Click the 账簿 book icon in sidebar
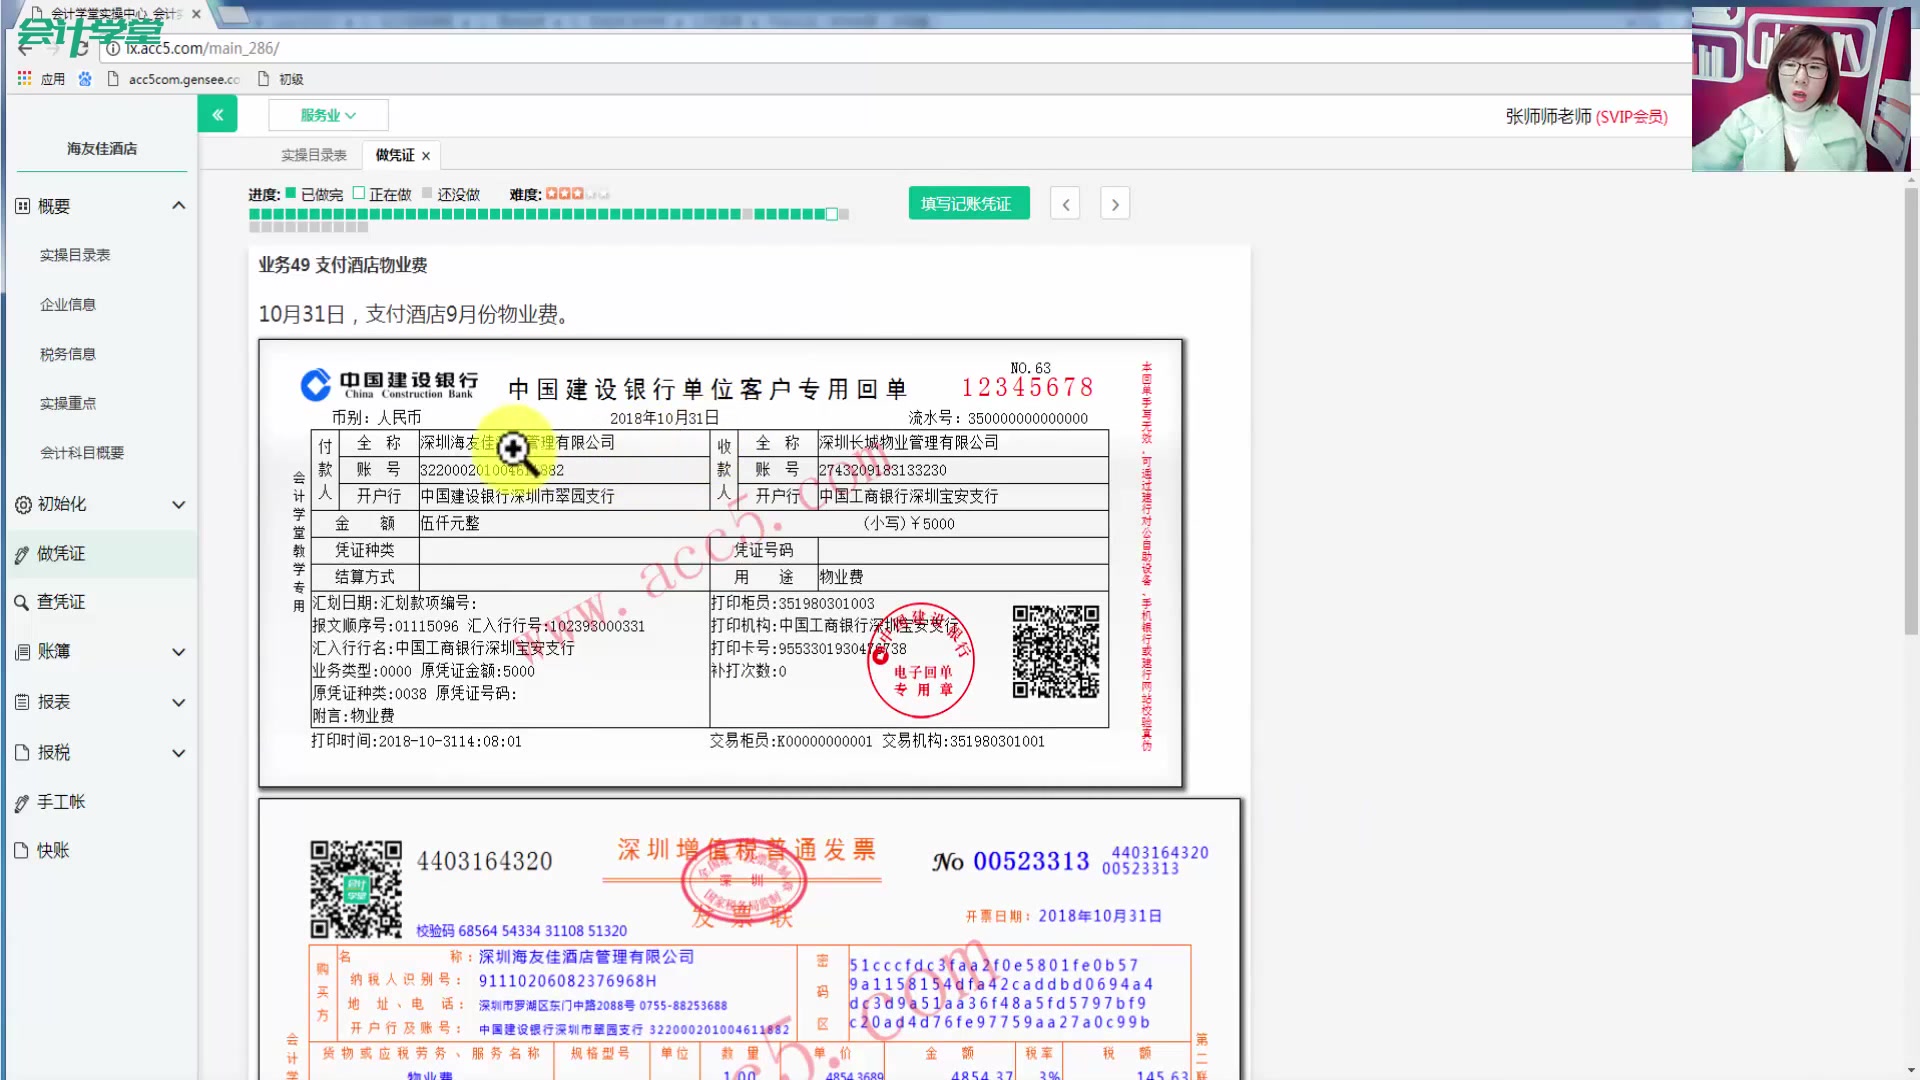 click(22, 651)
